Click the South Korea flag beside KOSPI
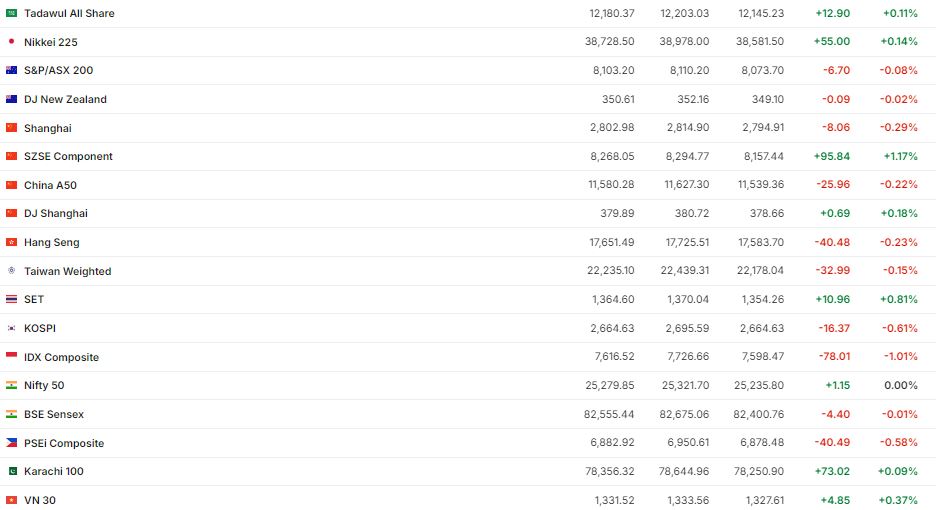This screenshot has width=936, height=510. [11, 328]
